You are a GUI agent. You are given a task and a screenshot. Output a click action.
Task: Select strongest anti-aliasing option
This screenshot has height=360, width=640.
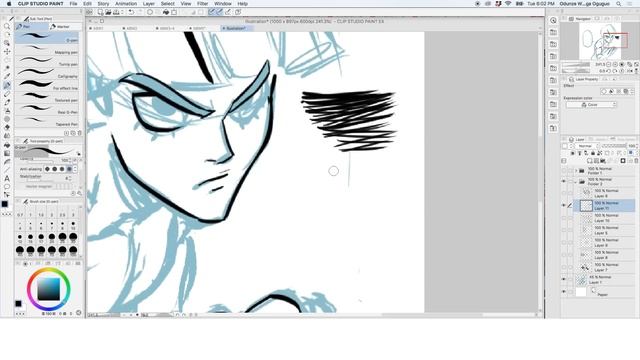pyautogui.click(x=69, y=169)
